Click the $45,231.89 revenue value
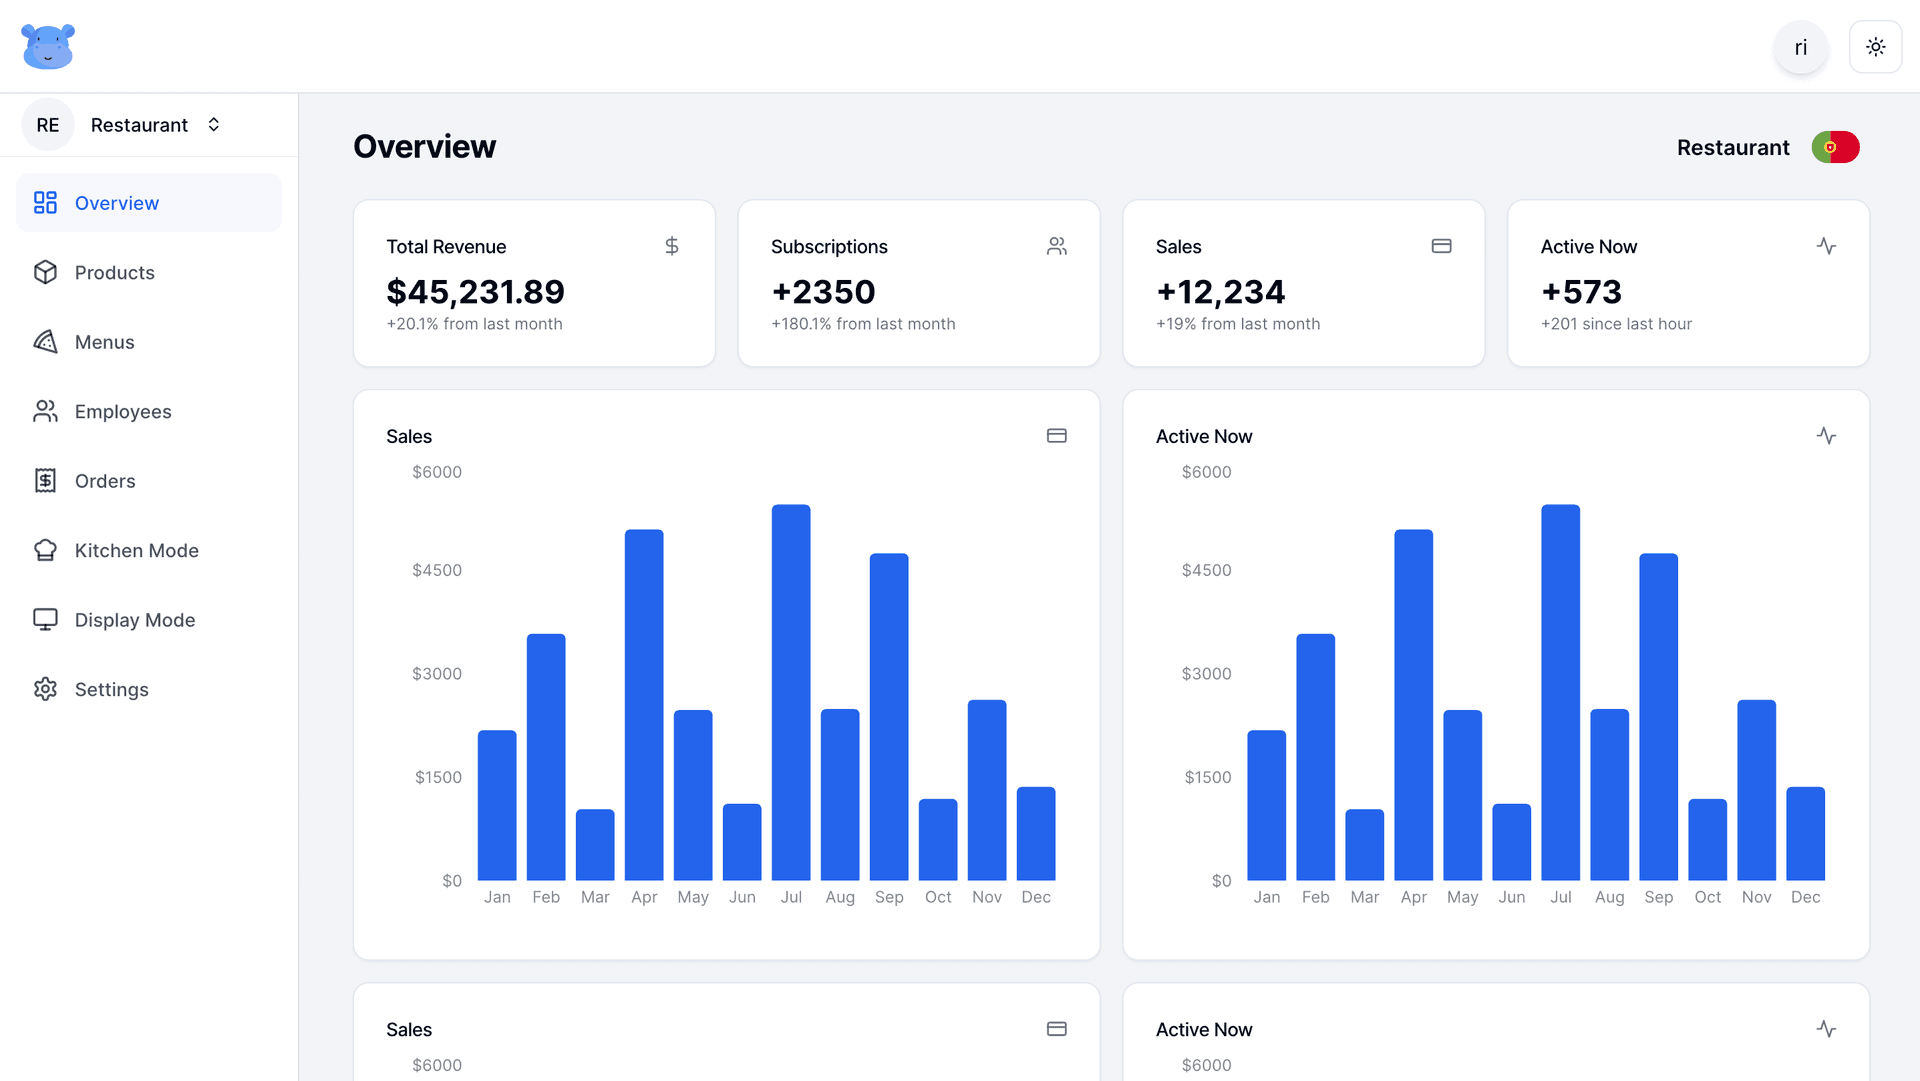Image resolution: width=1920 pixels, height=1081 pixels. coord(475,292)
